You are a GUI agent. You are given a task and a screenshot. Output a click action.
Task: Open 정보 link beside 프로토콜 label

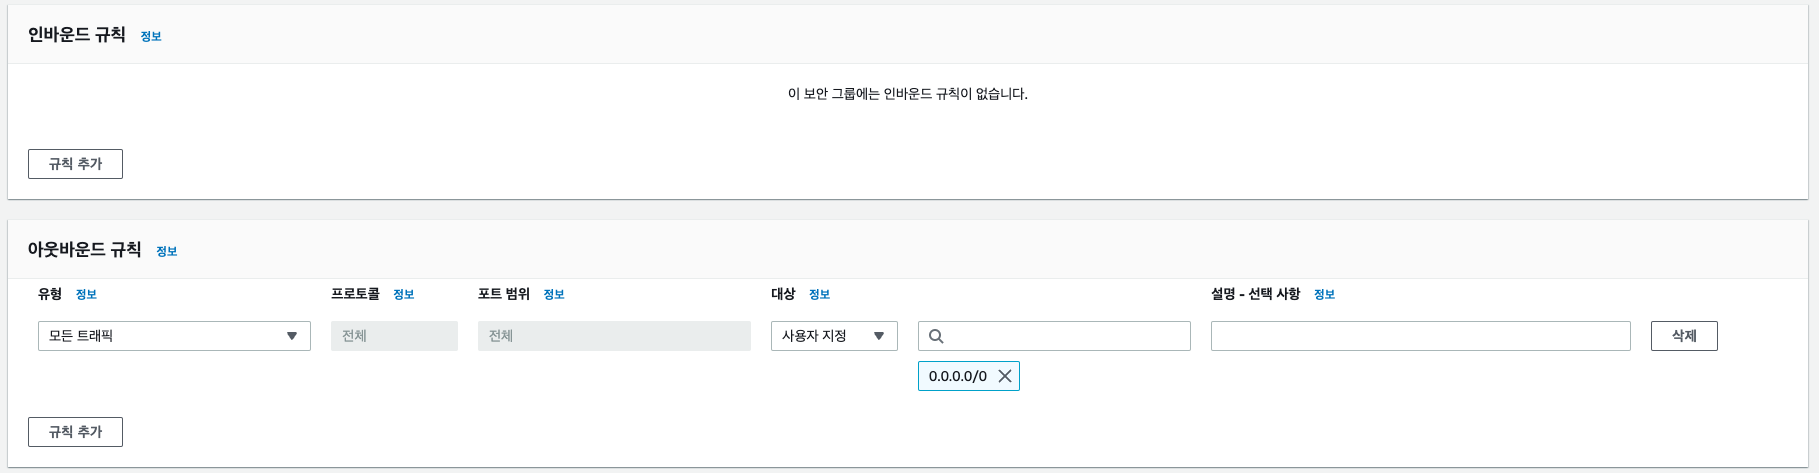pos(403,294)
